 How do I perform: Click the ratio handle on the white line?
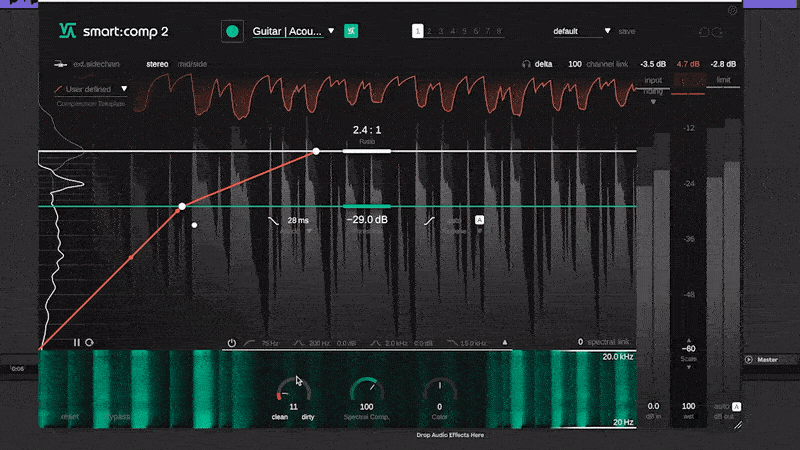316,151
